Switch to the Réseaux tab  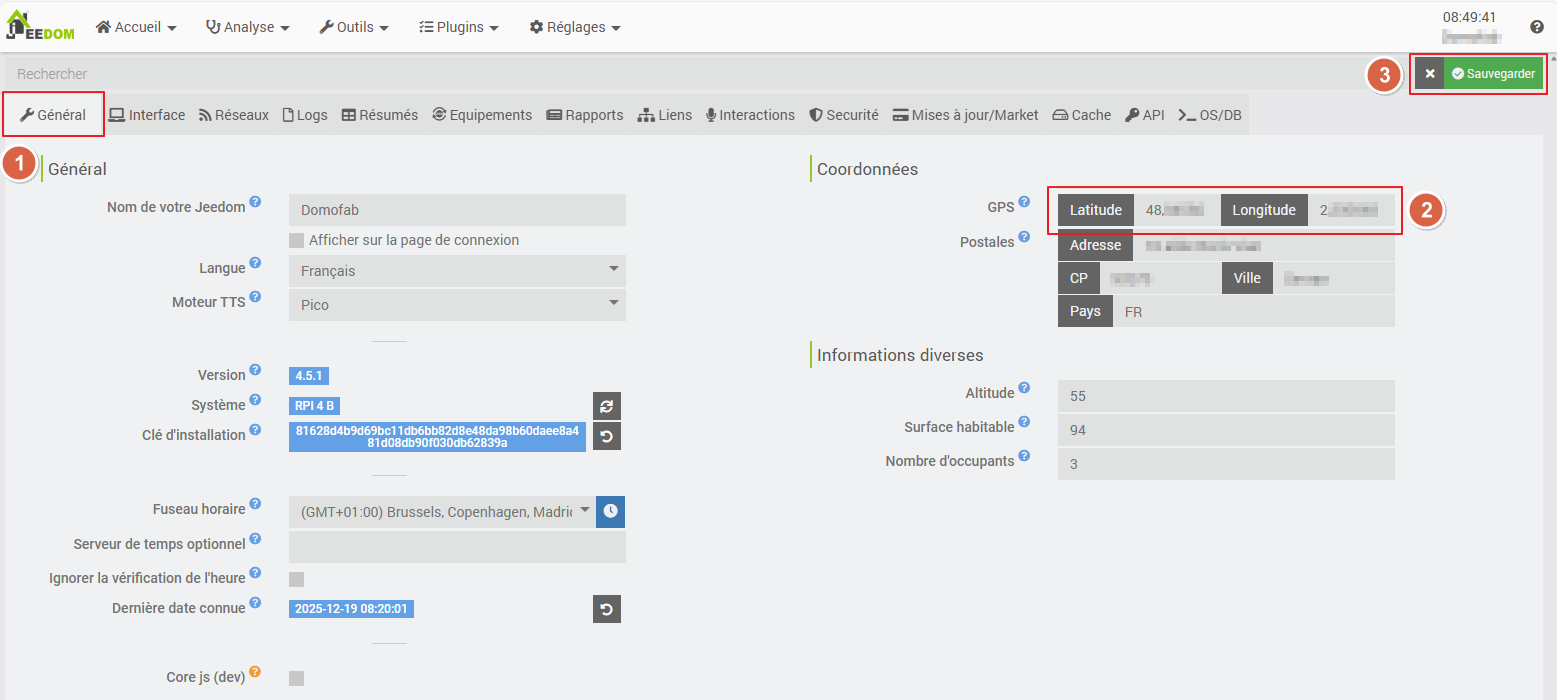234,115
